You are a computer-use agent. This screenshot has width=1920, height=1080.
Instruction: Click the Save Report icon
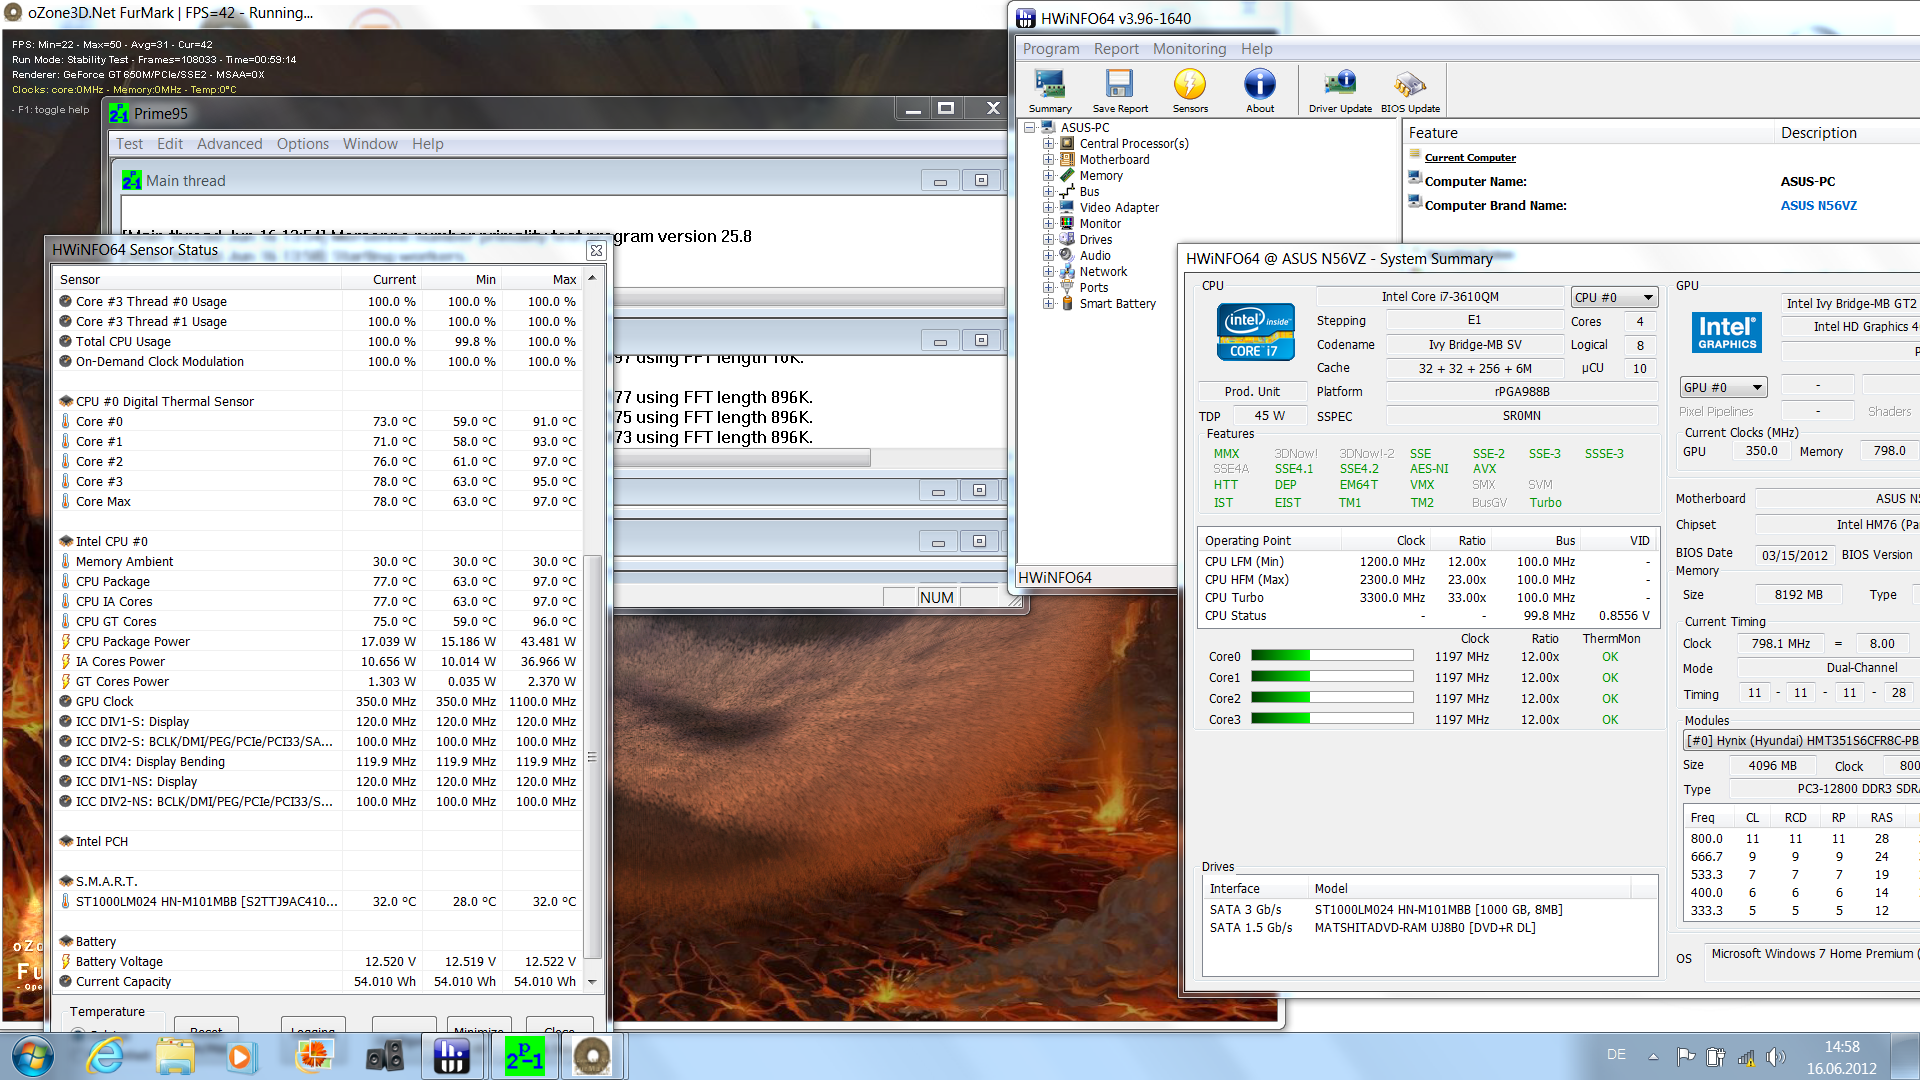[1119, 90]
